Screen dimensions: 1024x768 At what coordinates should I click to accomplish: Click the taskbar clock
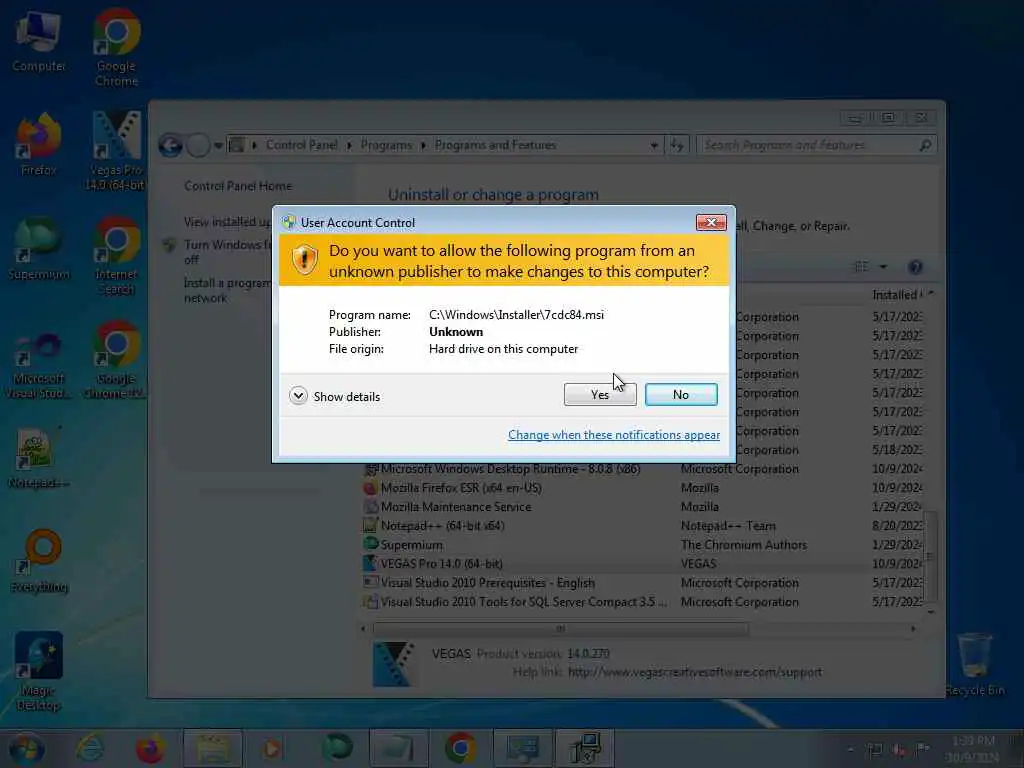(x=973, y=749)
